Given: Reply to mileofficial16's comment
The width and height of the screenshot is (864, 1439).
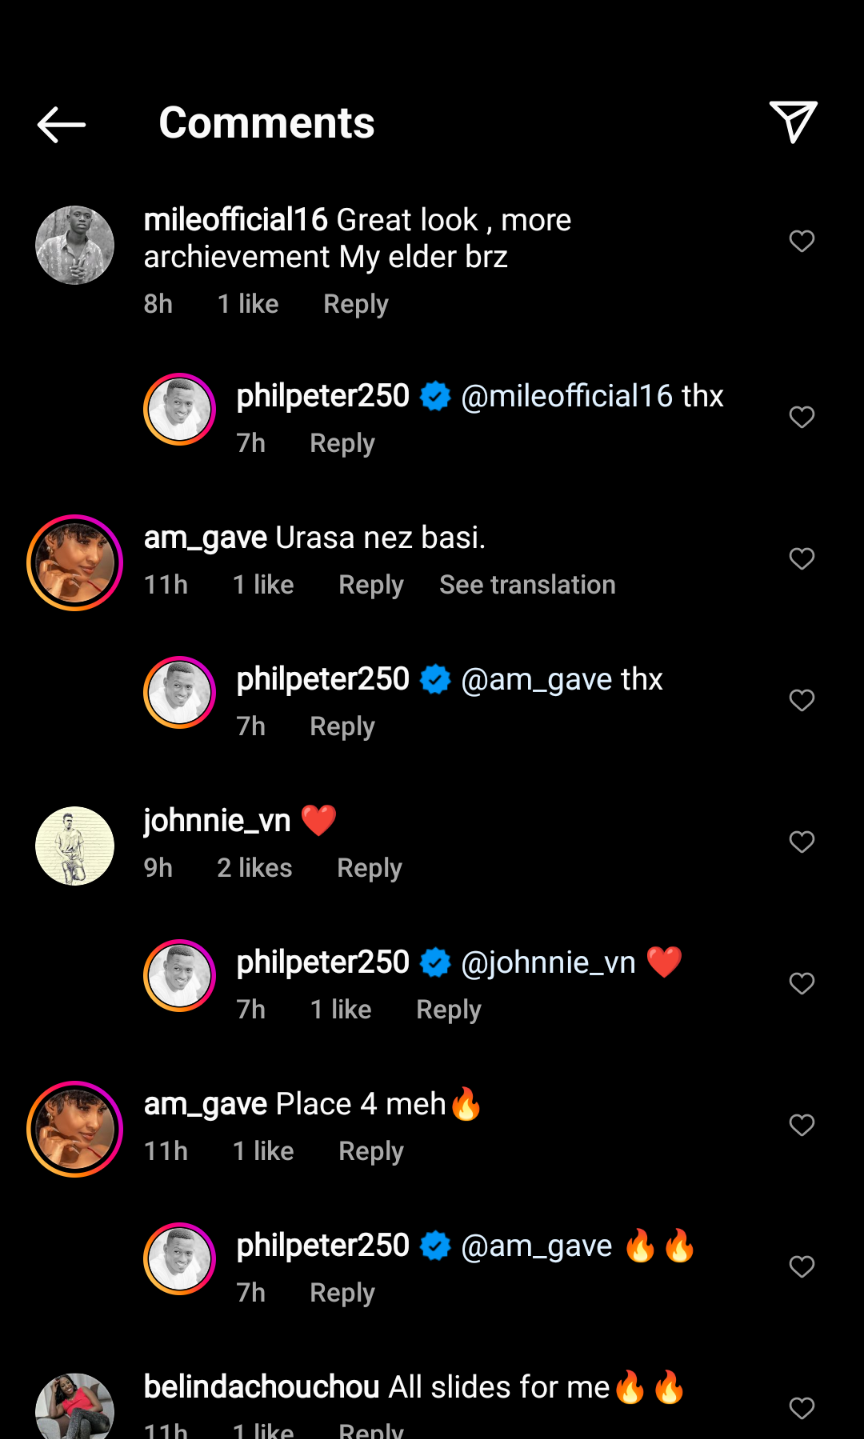Looking at the screenshot, I should coord(355,304).
